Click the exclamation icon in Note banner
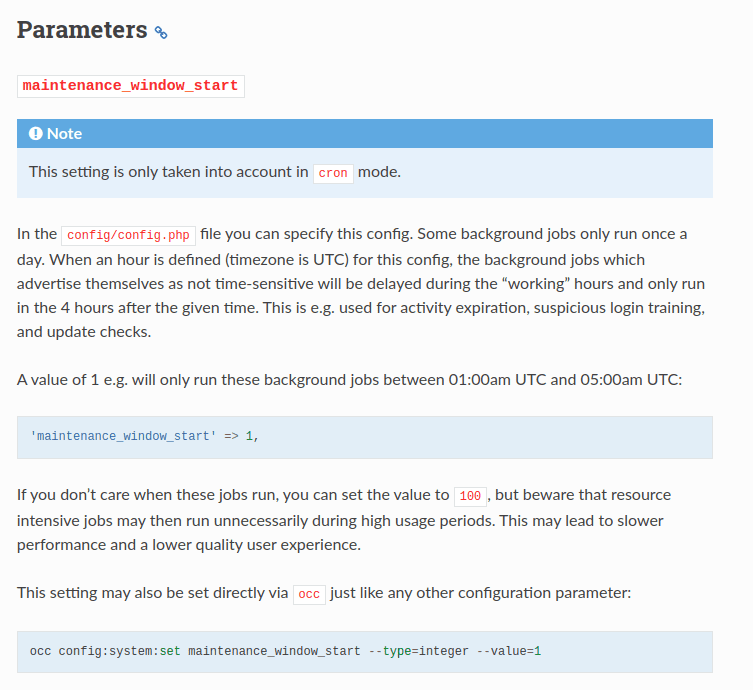This screenshot has height=690, width=753. (x=36, y=133)
